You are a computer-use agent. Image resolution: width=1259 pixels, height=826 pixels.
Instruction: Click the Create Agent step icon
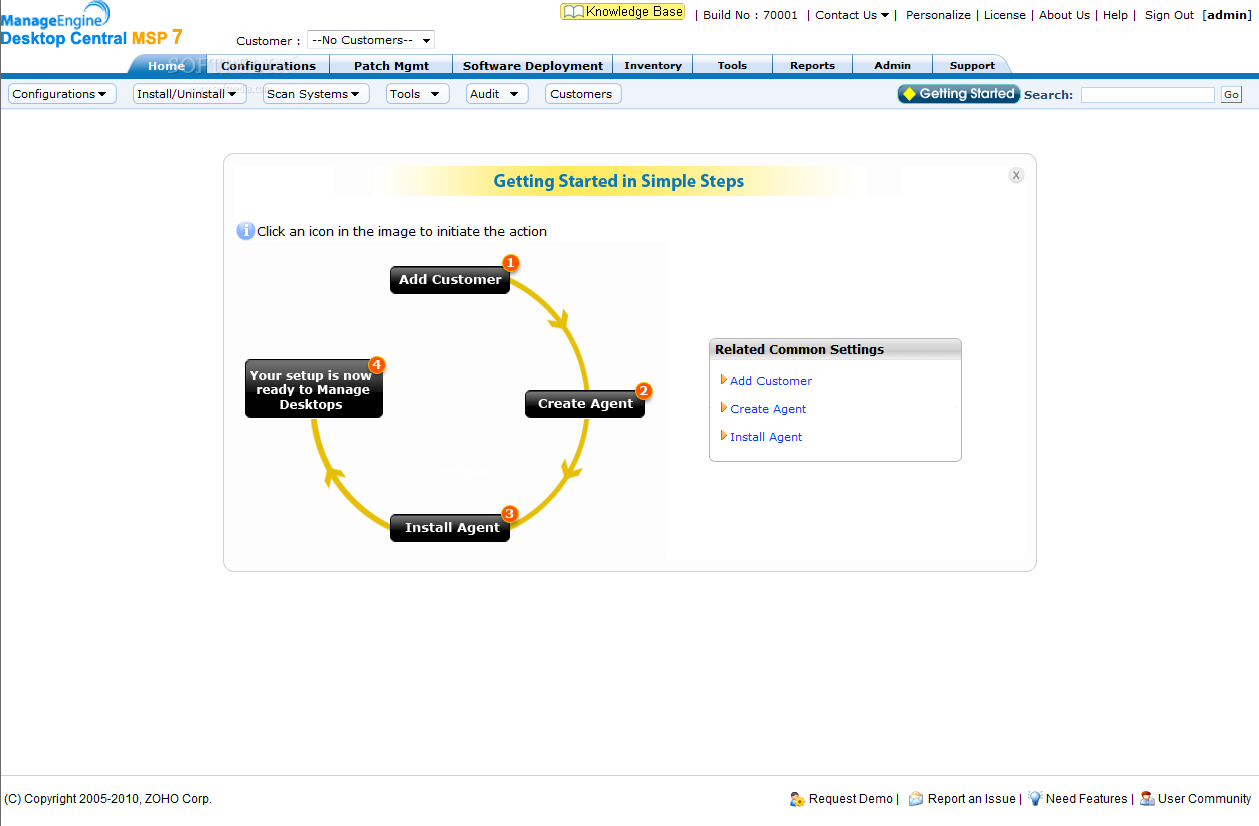585,404
